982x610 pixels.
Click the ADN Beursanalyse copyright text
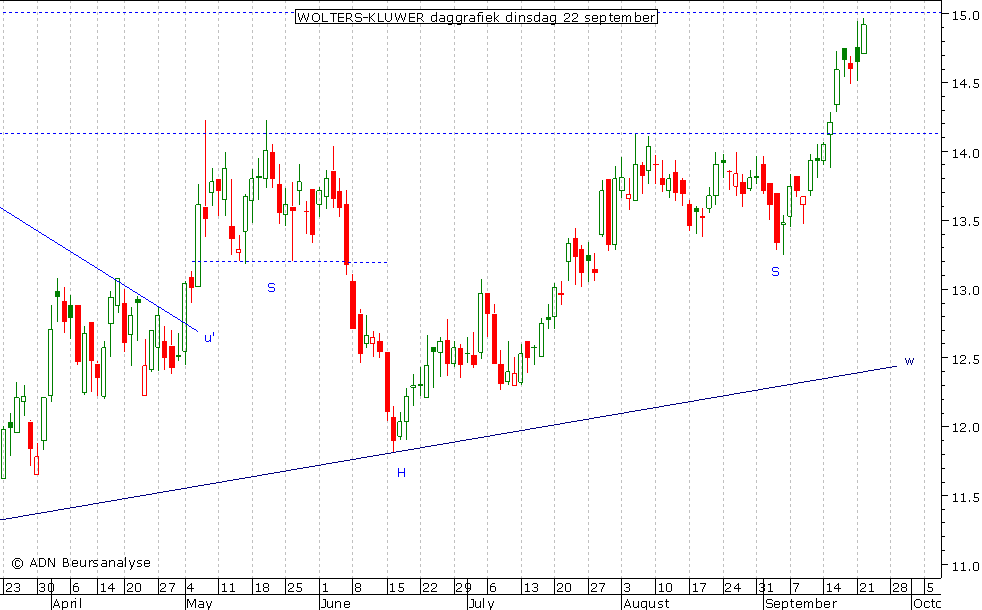click(80, 563)
